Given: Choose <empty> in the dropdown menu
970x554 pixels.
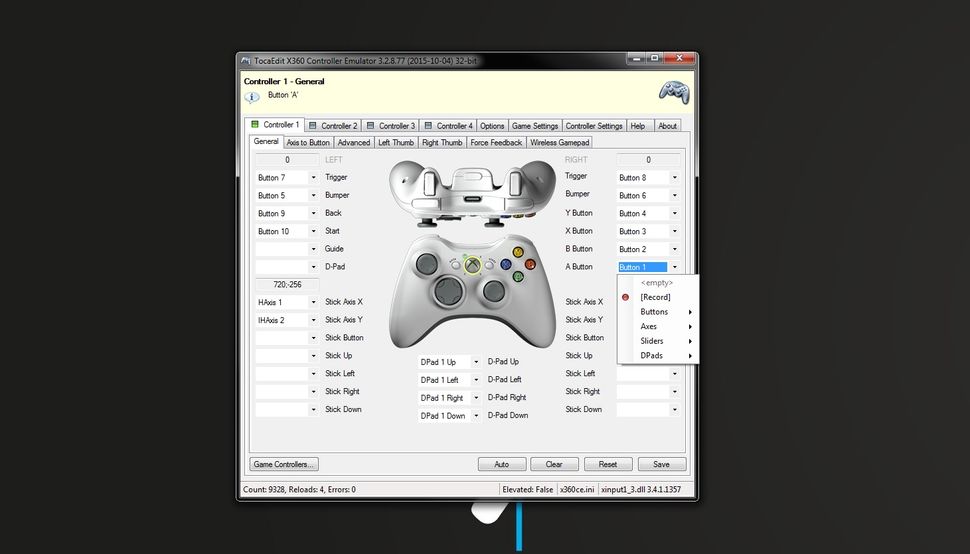Looking at the screenshot, I should [x=658, y=283].
